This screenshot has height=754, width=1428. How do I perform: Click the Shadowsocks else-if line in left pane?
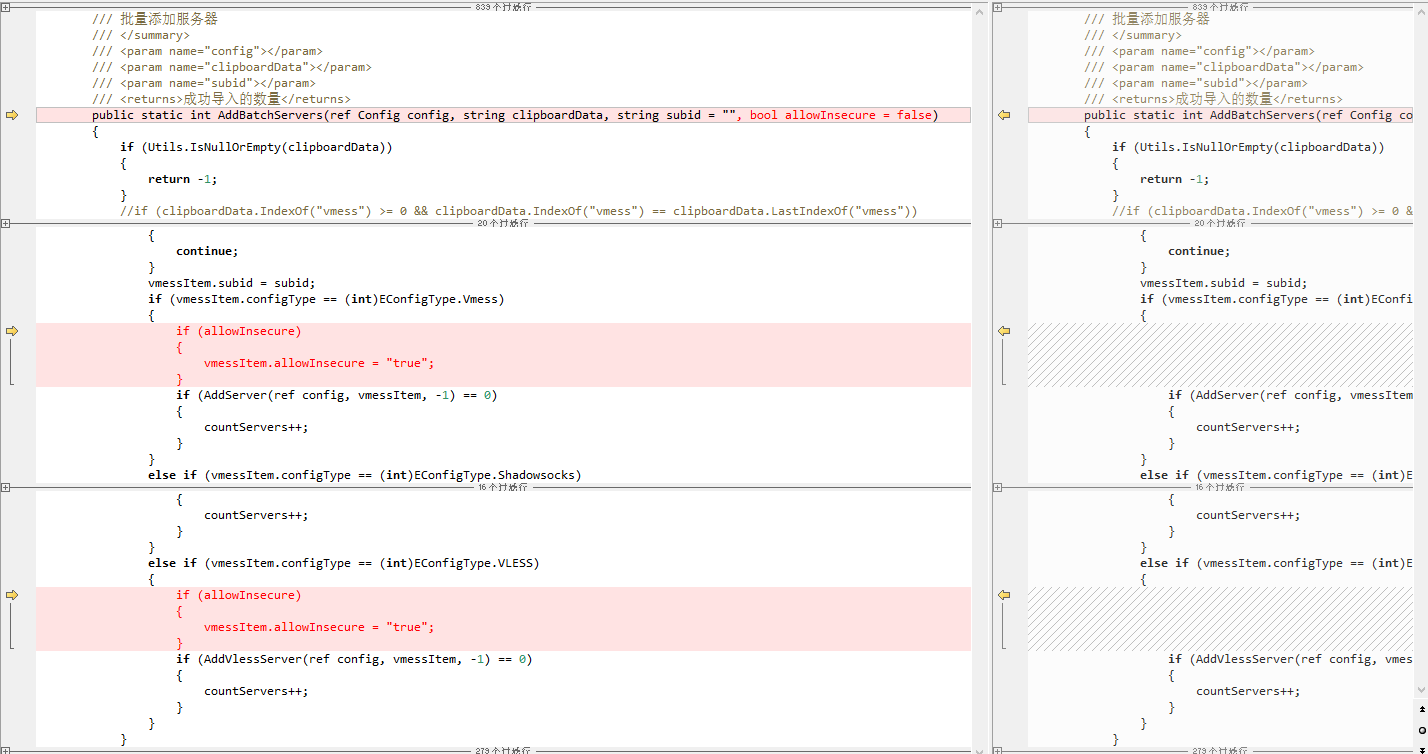(364, 475)
